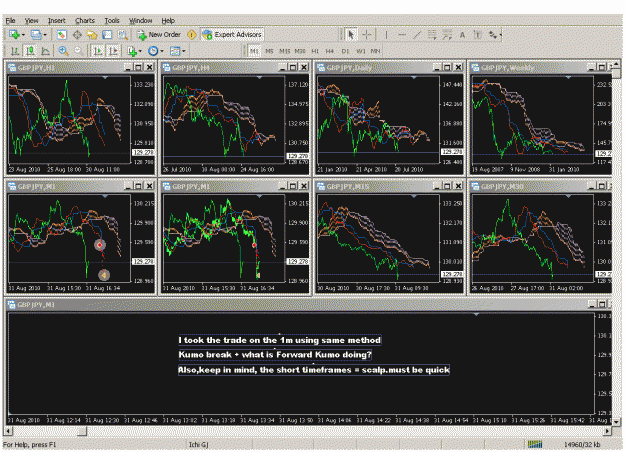Open the Navigator panel icon

point(92,35)
